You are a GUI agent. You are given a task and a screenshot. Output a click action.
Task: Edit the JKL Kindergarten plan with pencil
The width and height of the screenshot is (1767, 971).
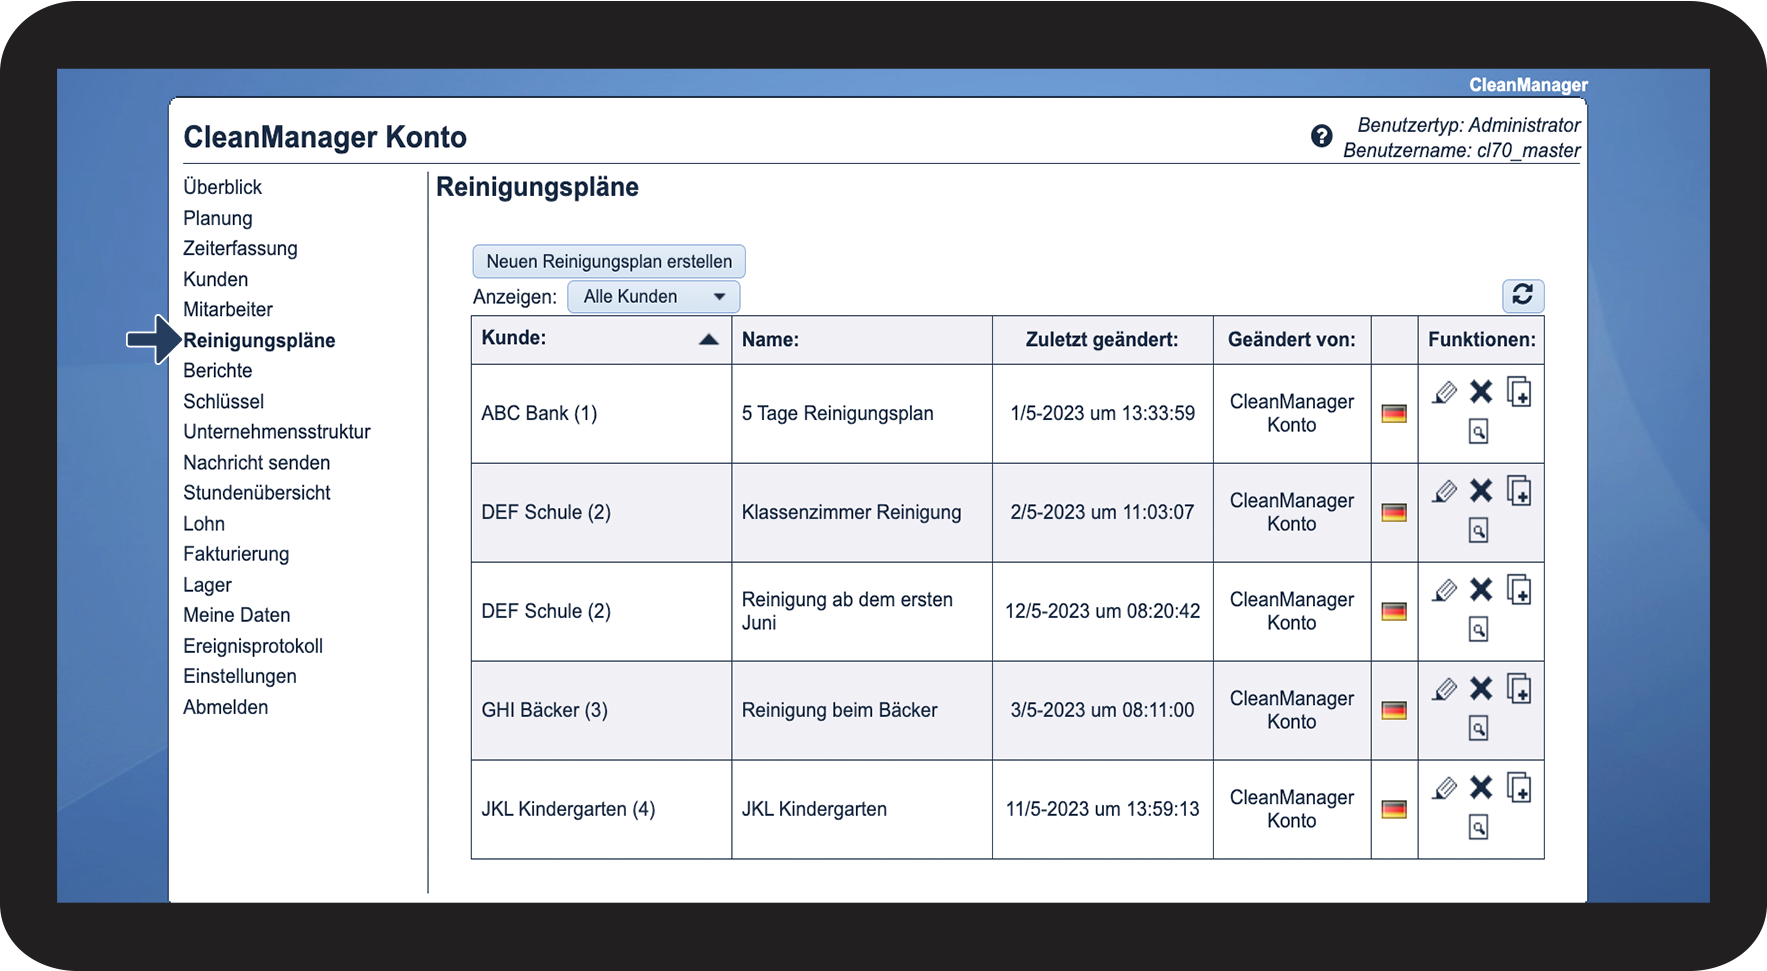point(1444,789)
